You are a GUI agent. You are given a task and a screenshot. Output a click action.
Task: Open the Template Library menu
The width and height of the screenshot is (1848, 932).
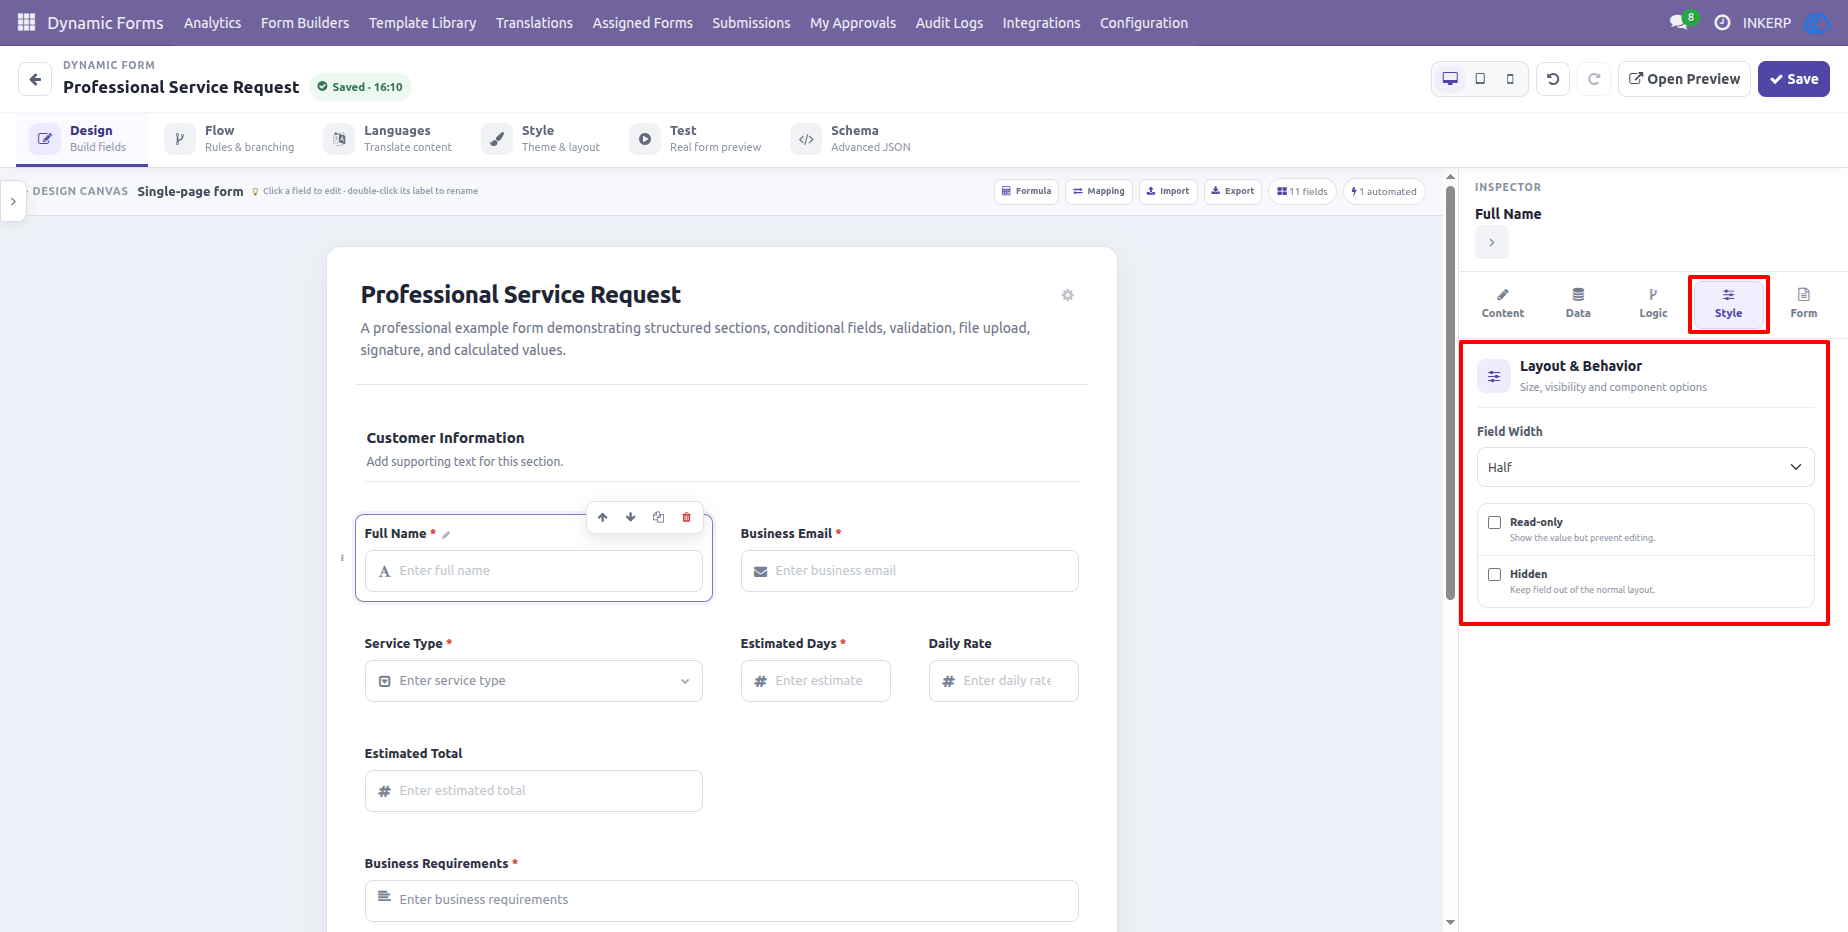click(x=422, y=22)
